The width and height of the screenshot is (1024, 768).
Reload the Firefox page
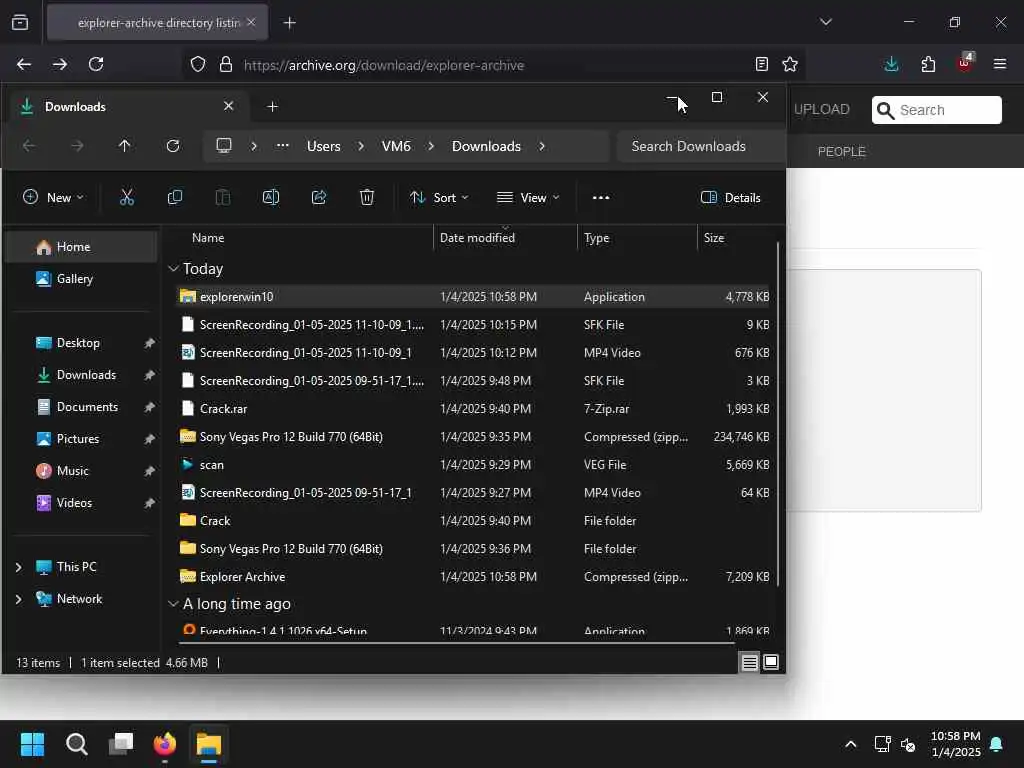coord(96,64)
